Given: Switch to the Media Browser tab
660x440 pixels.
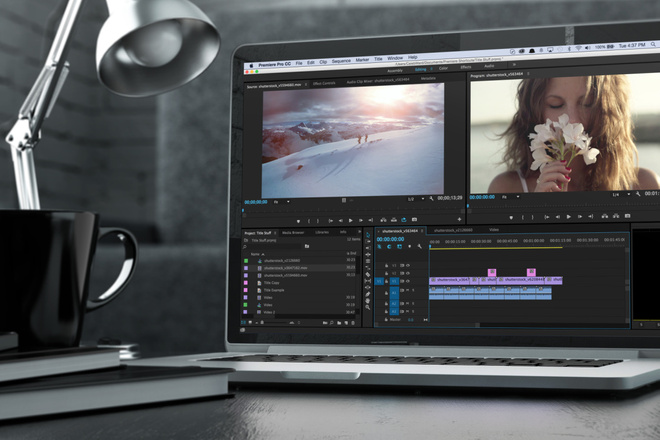Looking at the screenshot, I should click(293, 232).
